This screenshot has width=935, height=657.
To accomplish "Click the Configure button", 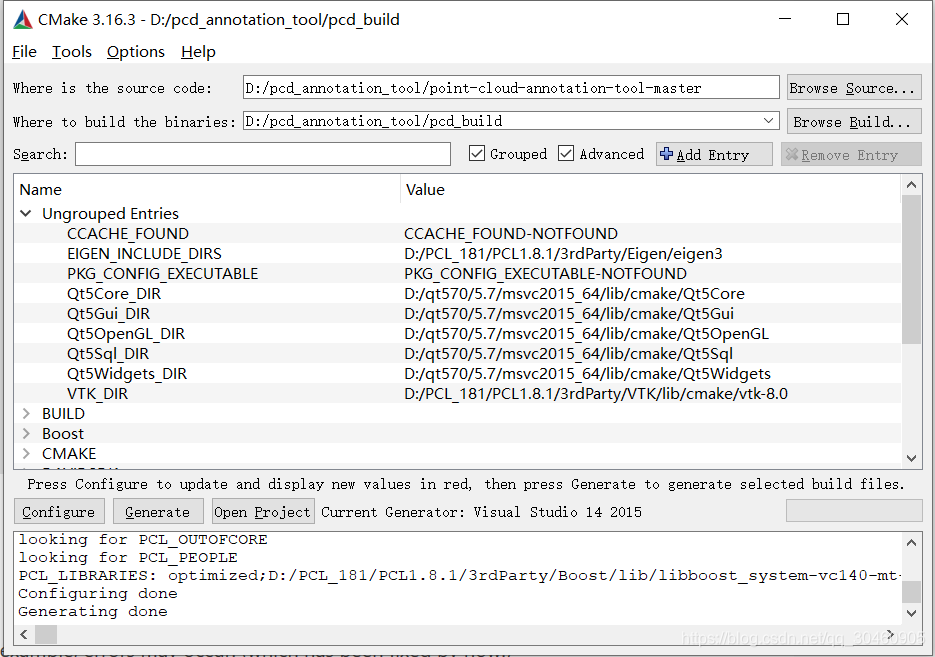I will pyautogui.click(x=59, y=512).
